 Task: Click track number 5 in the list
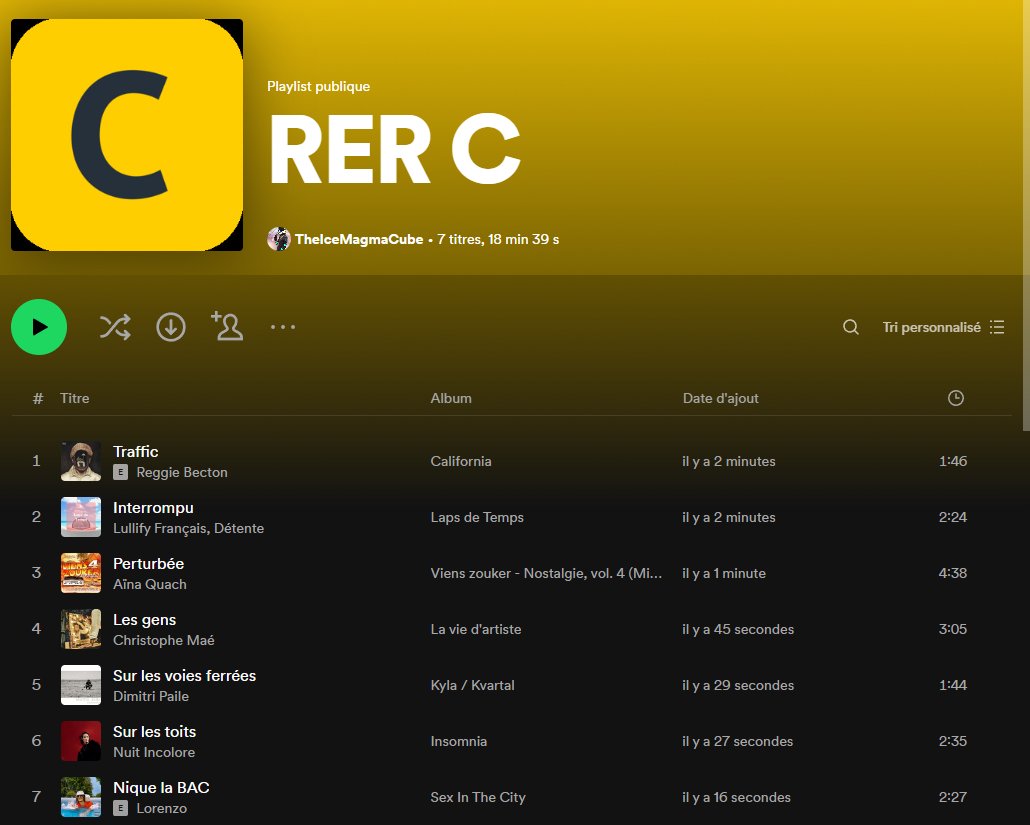point(36,685)
